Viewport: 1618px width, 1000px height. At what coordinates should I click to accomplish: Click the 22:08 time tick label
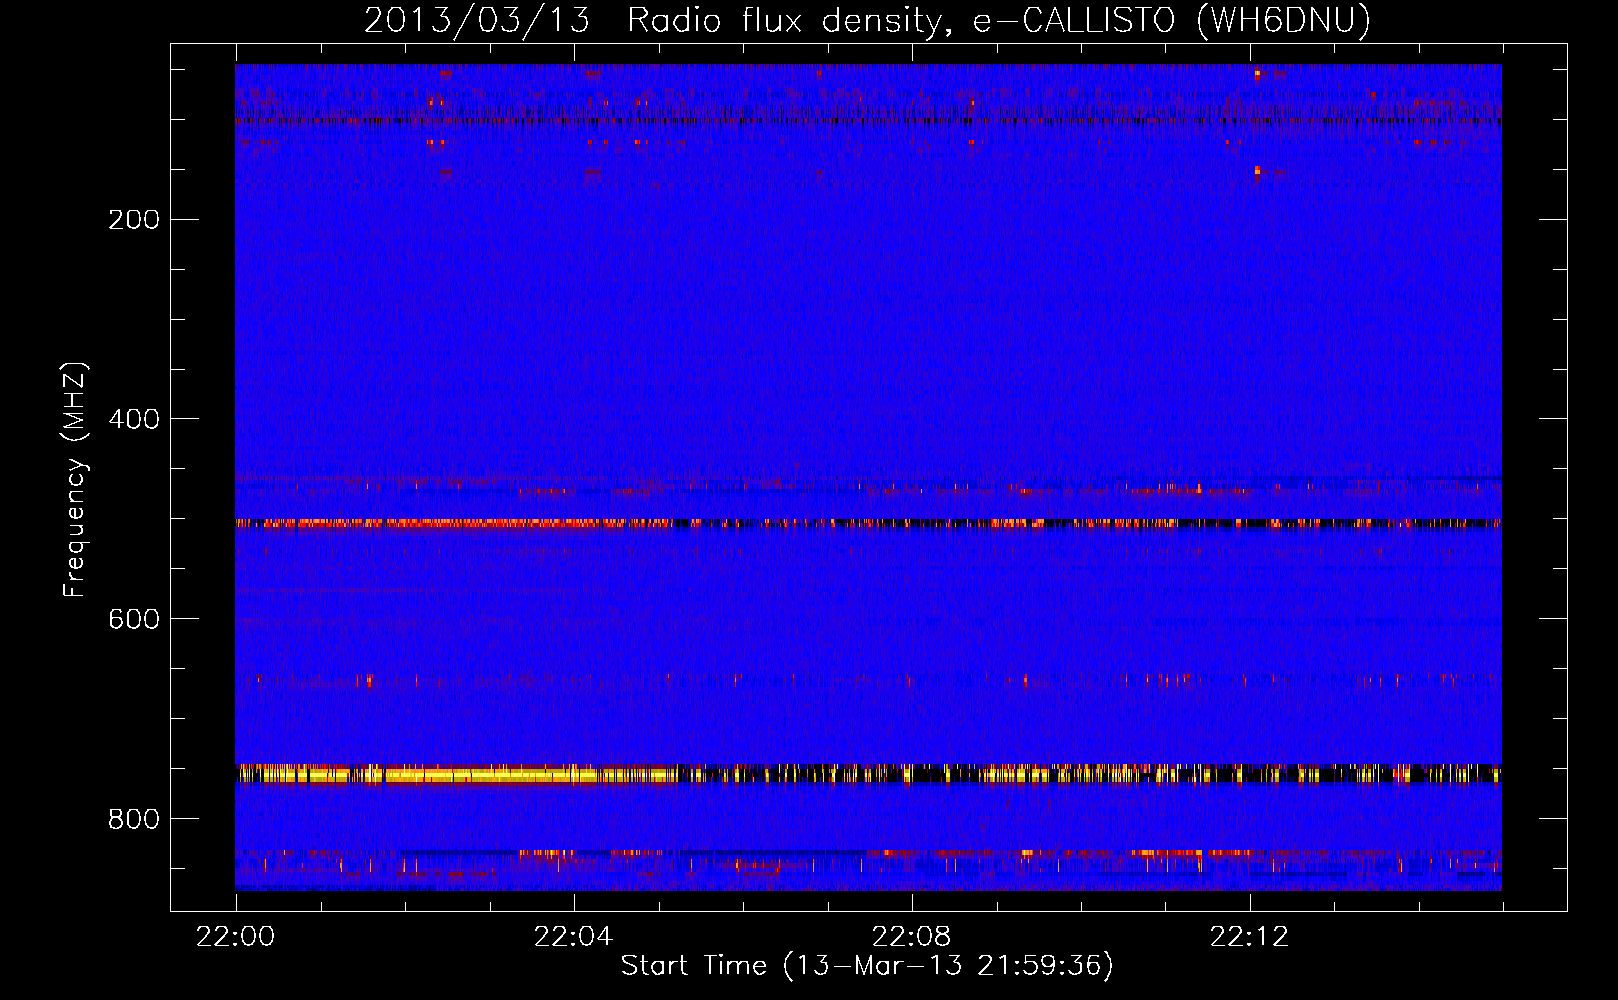tap(911, 937)
